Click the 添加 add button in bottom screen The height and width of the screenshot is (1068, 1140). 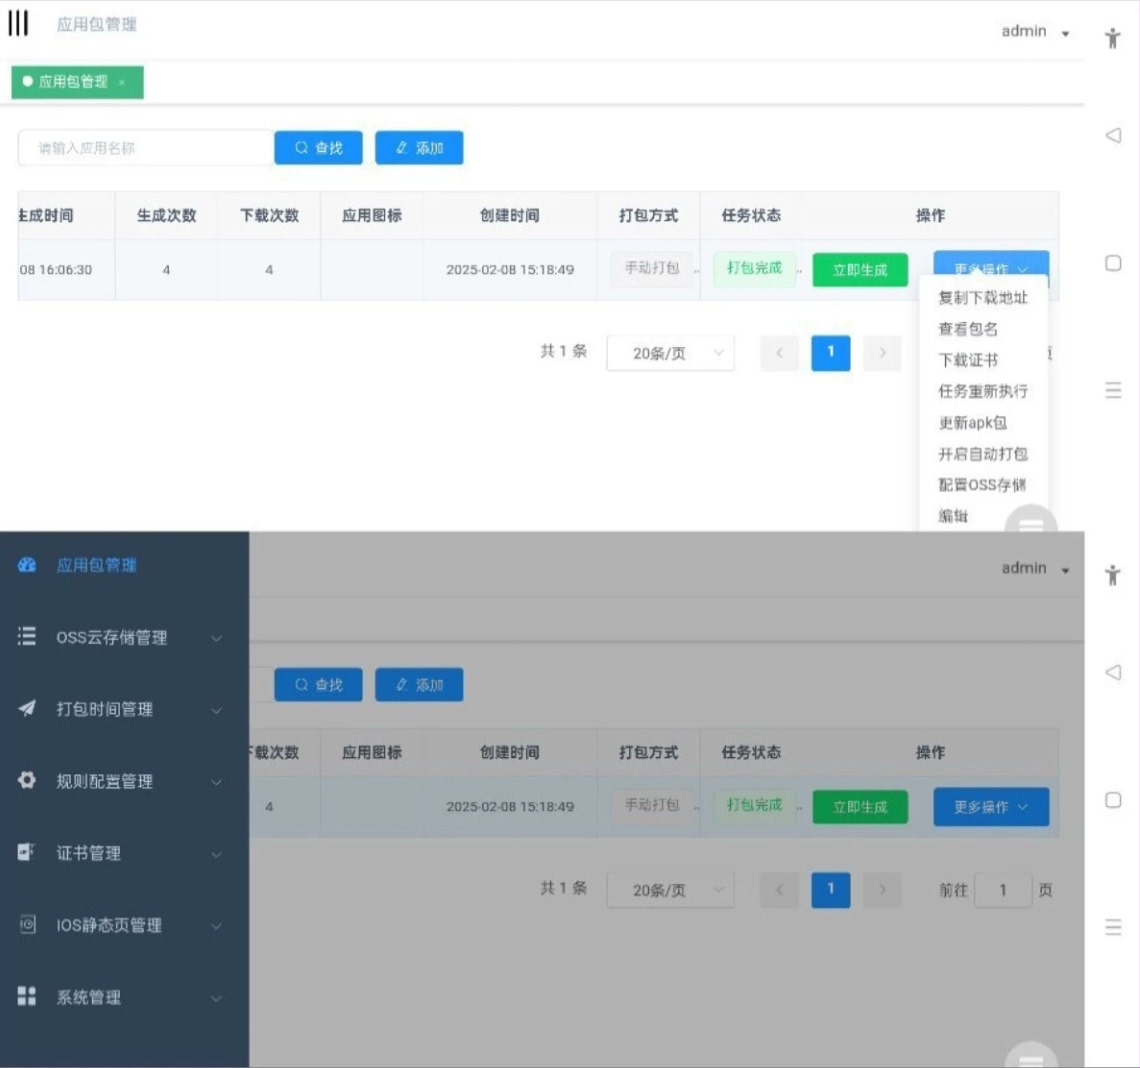pyautogui.click(x=419, y=685)
